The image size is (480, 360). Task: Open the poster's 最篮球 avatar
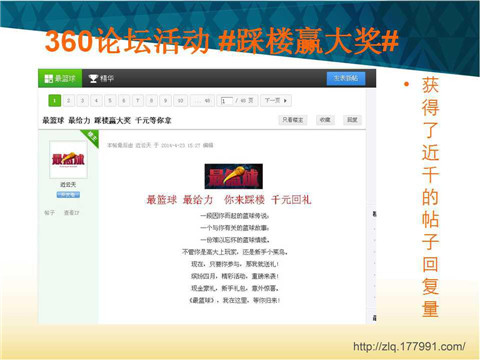tap(68, 159)
